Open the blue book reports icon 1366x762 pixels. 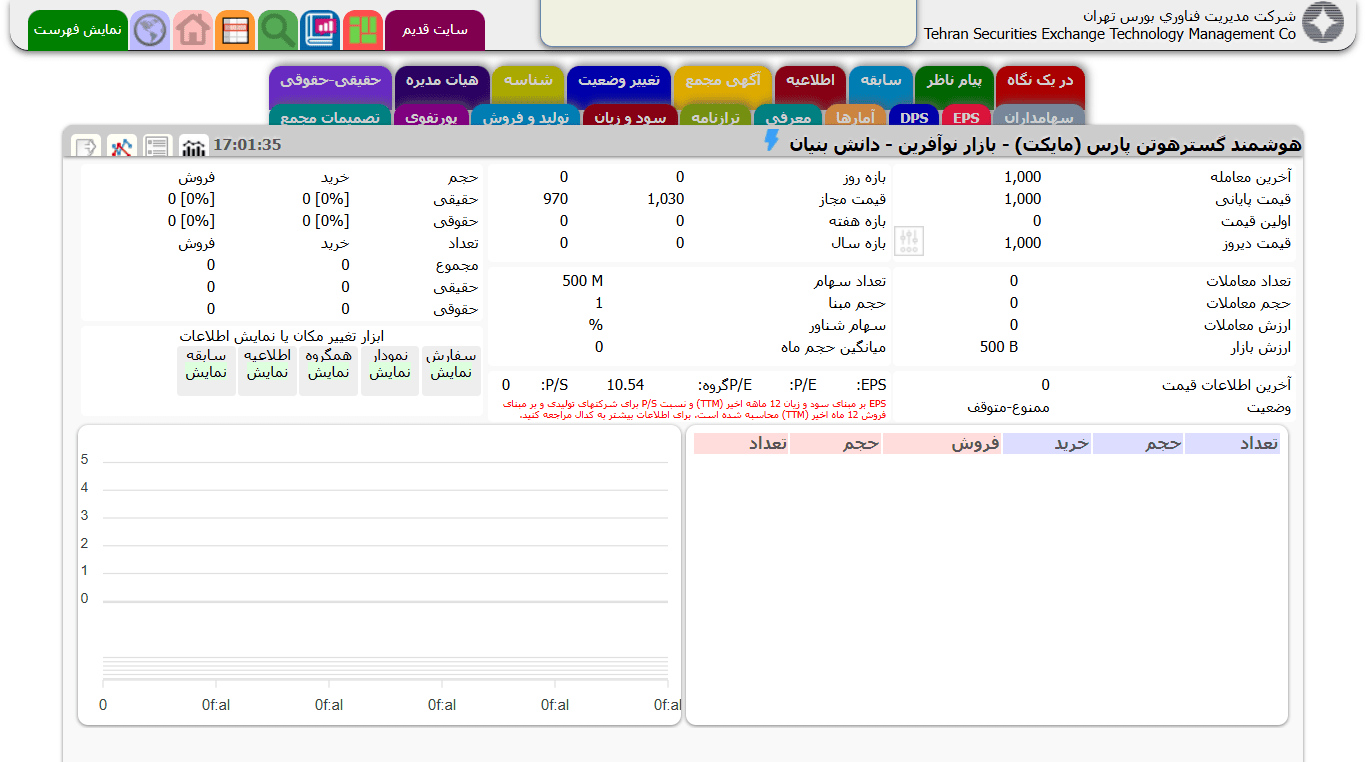(320, 30)
